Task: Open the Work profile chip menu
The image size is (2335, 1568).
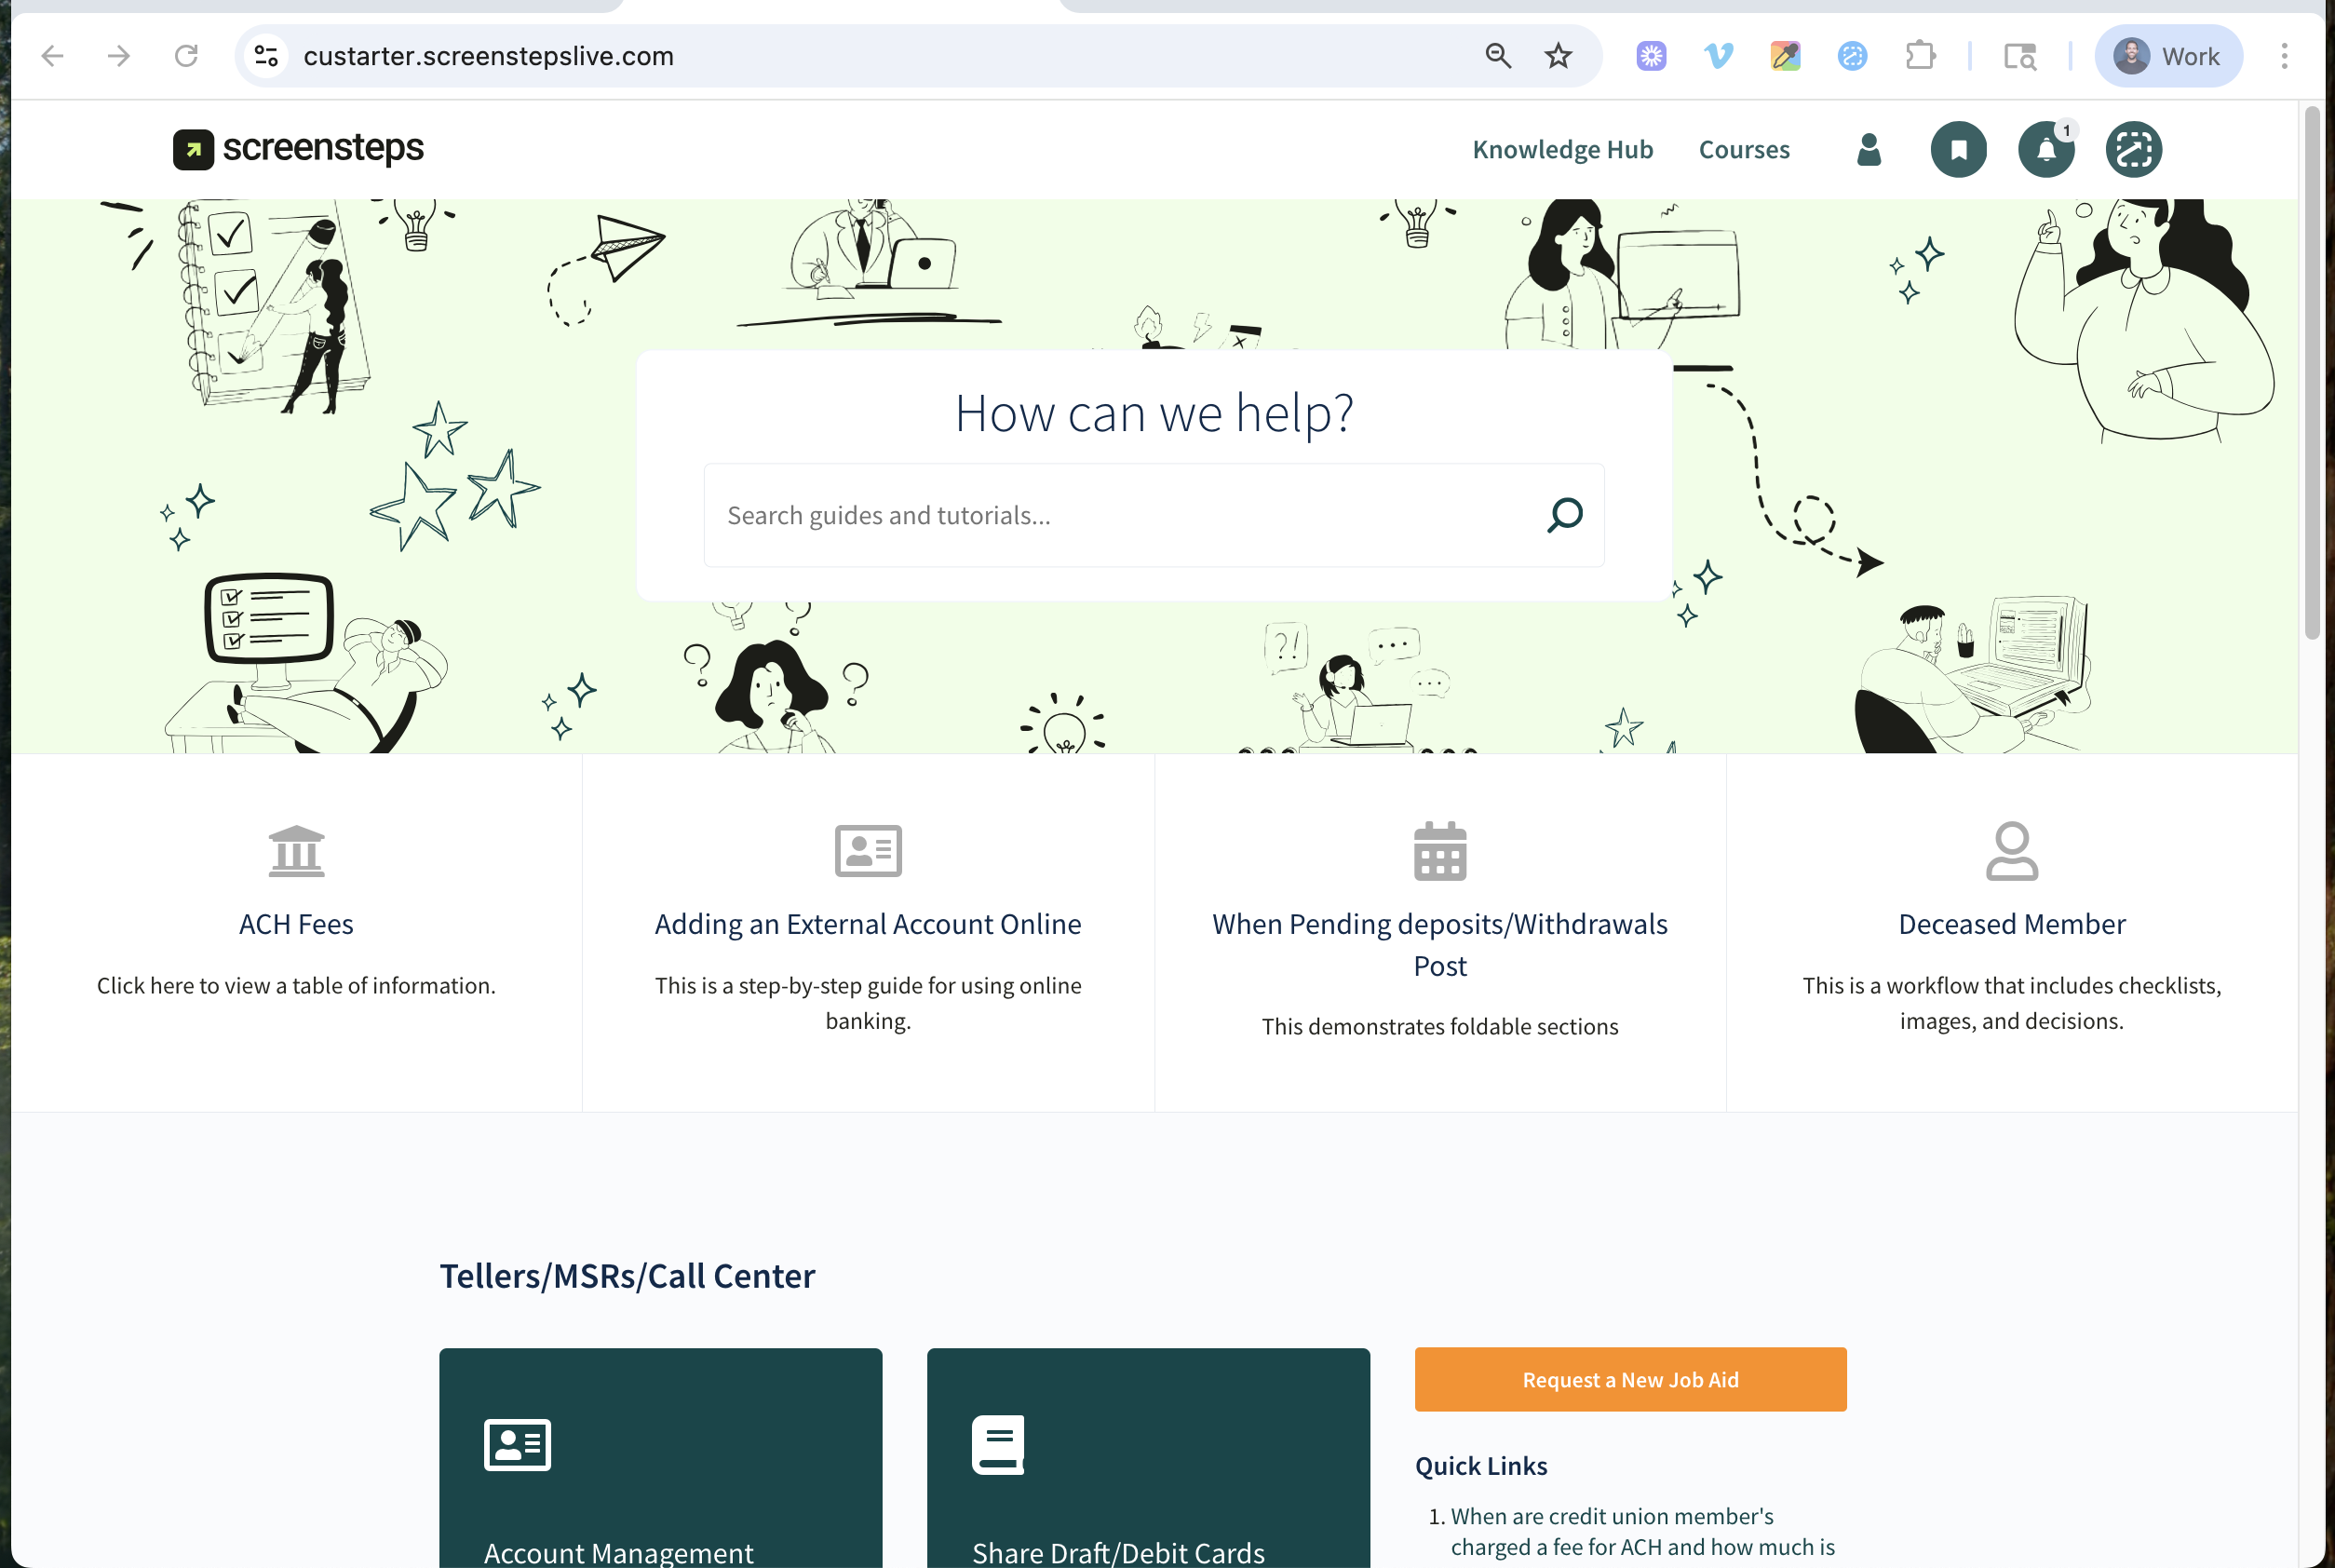Action: coord(2168,56)
